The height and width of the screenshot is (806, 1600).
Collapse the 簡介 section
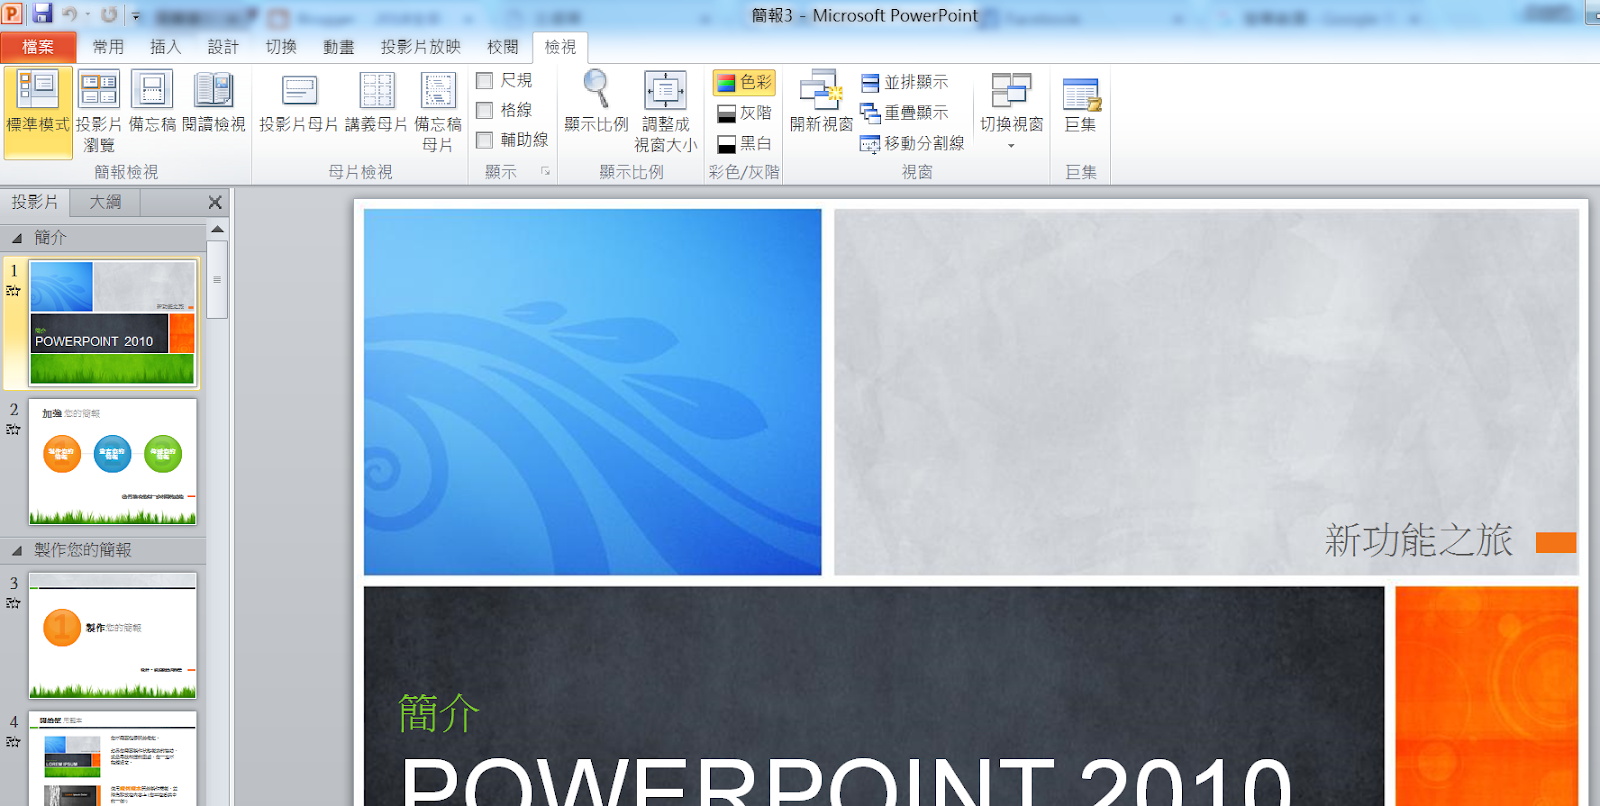click(16, 238)
